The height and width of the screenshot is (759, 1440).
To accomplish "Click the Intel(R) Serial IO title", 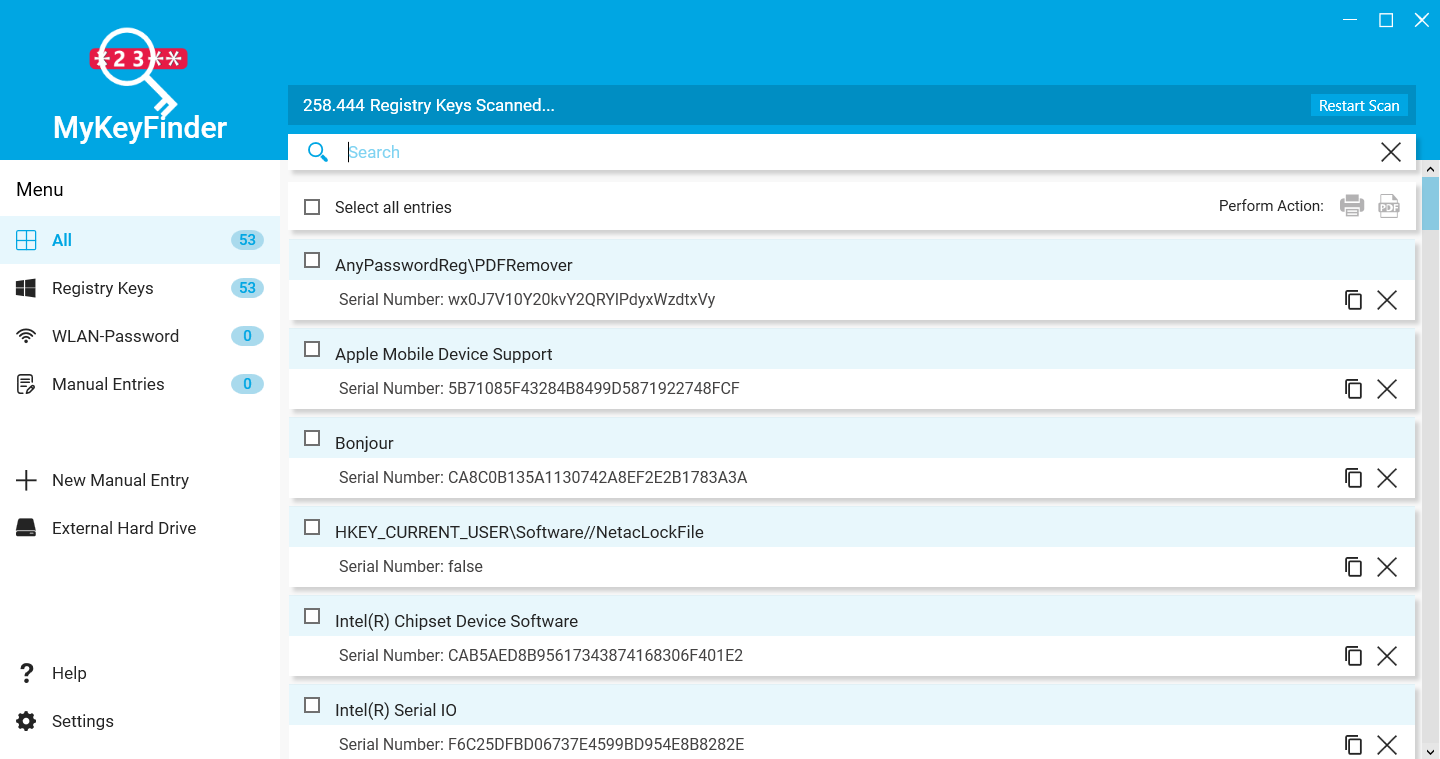I will (x=396, y=710).
